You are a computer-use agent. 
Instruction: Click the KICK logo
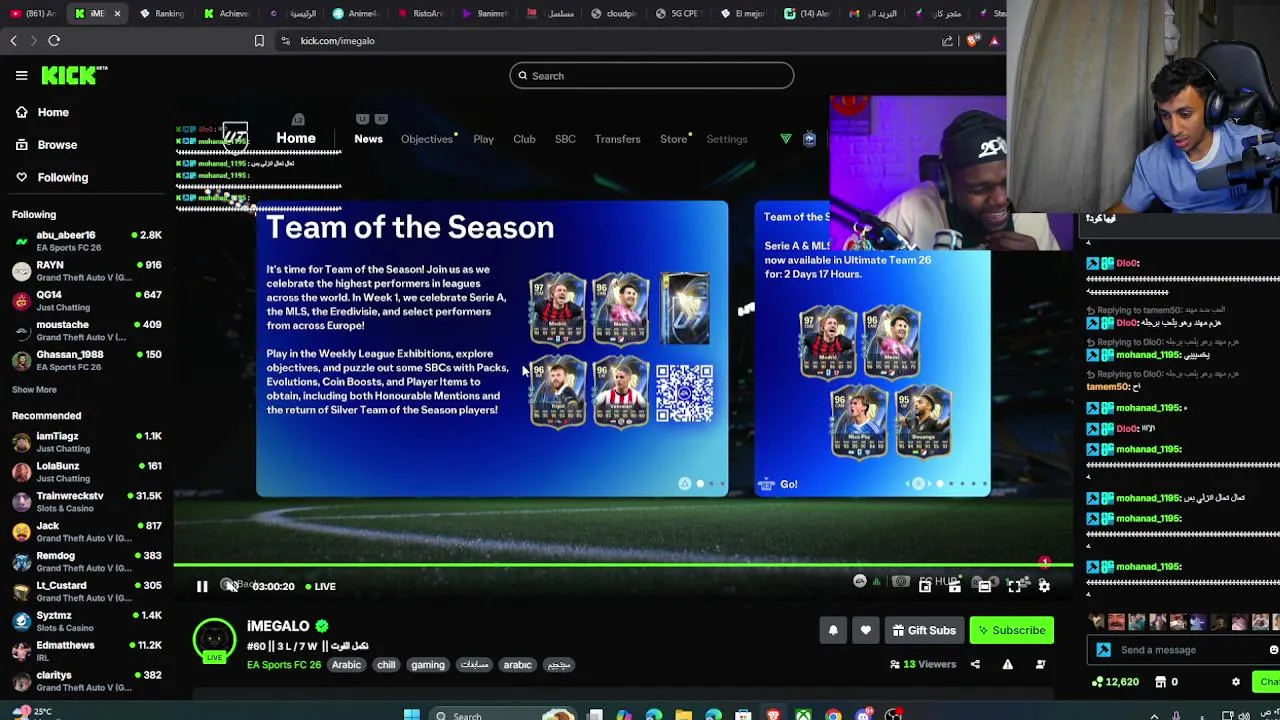(74, 75)
